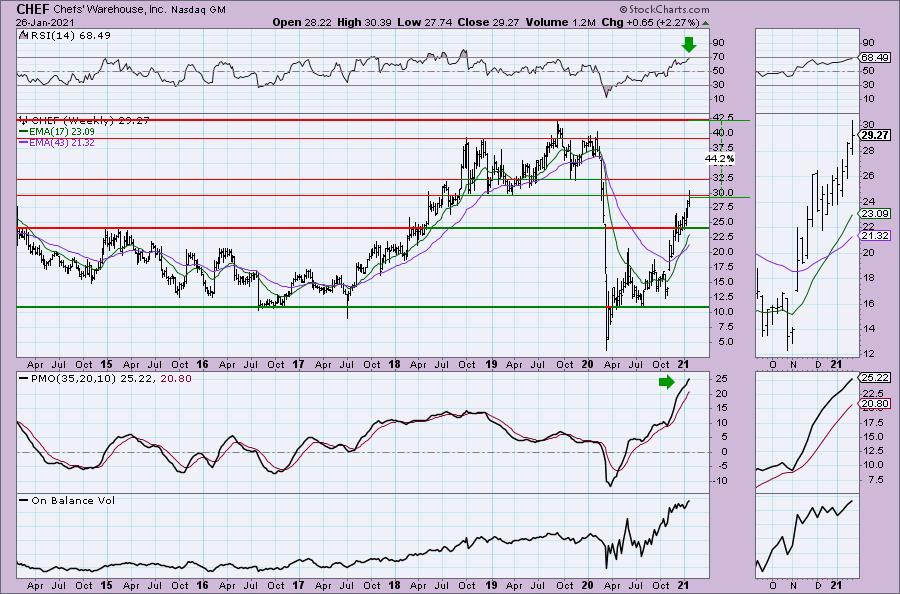The image size is (900, 594).
Task: Select the Open 28.22 value
Action: point(302,22)
